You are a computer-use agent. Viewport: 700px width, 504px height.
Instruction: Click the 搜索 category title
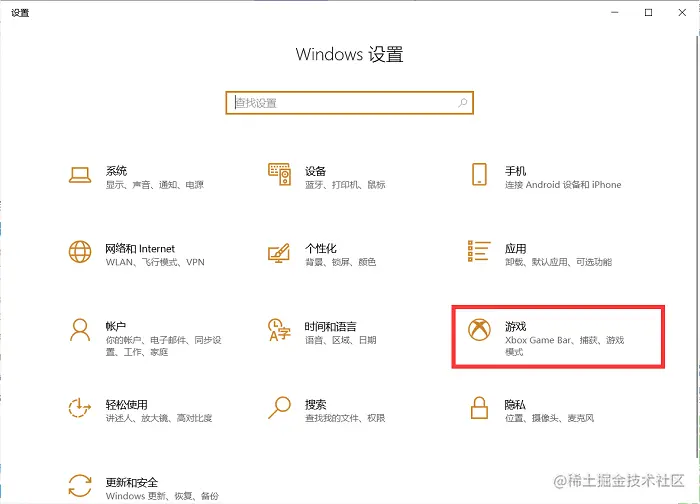[x=316, y=404]
